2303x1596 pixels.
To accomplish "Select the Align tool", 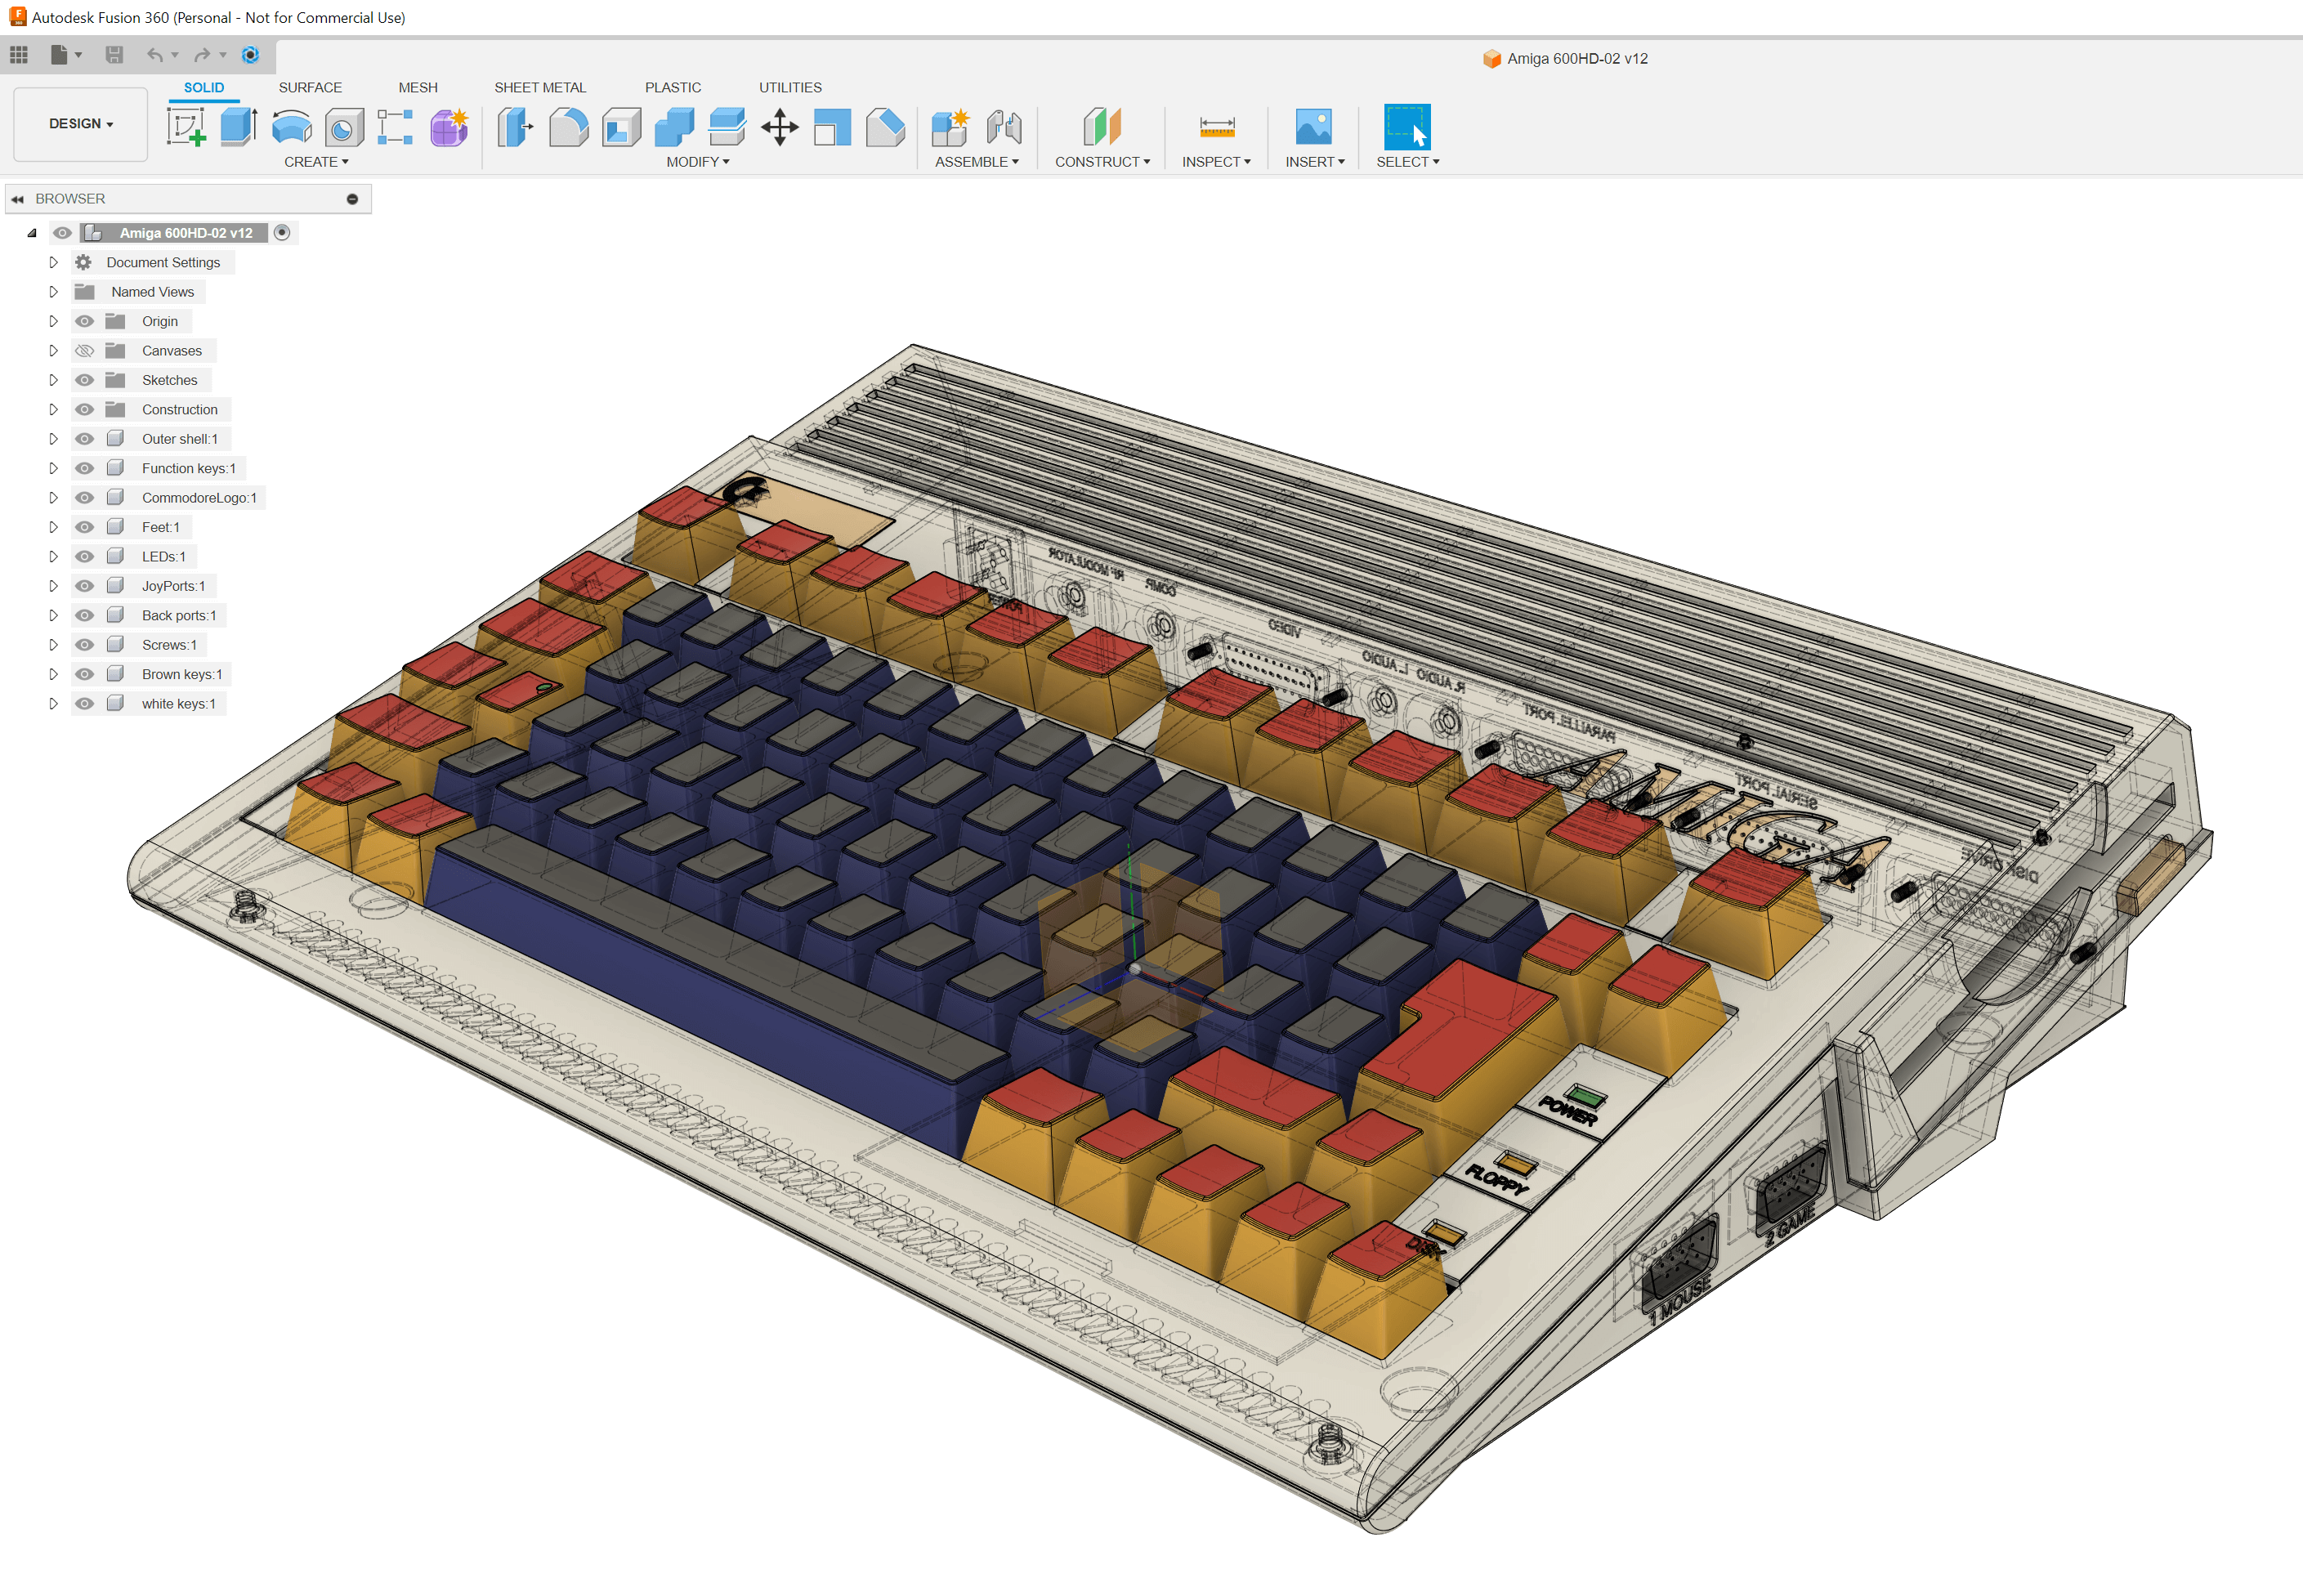I will point(832,127).
